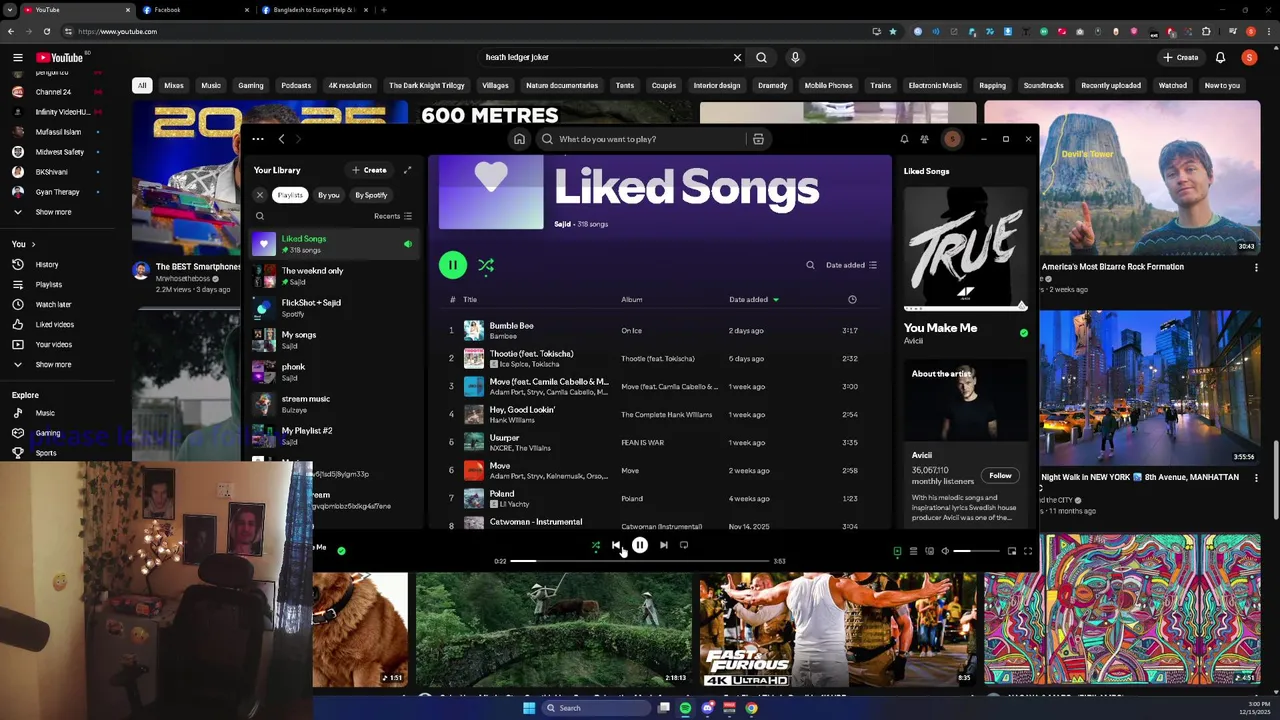Viewport: 1280px width, 720px height.
Task: Go back in Spotify navigation
Action: [281, 139]
